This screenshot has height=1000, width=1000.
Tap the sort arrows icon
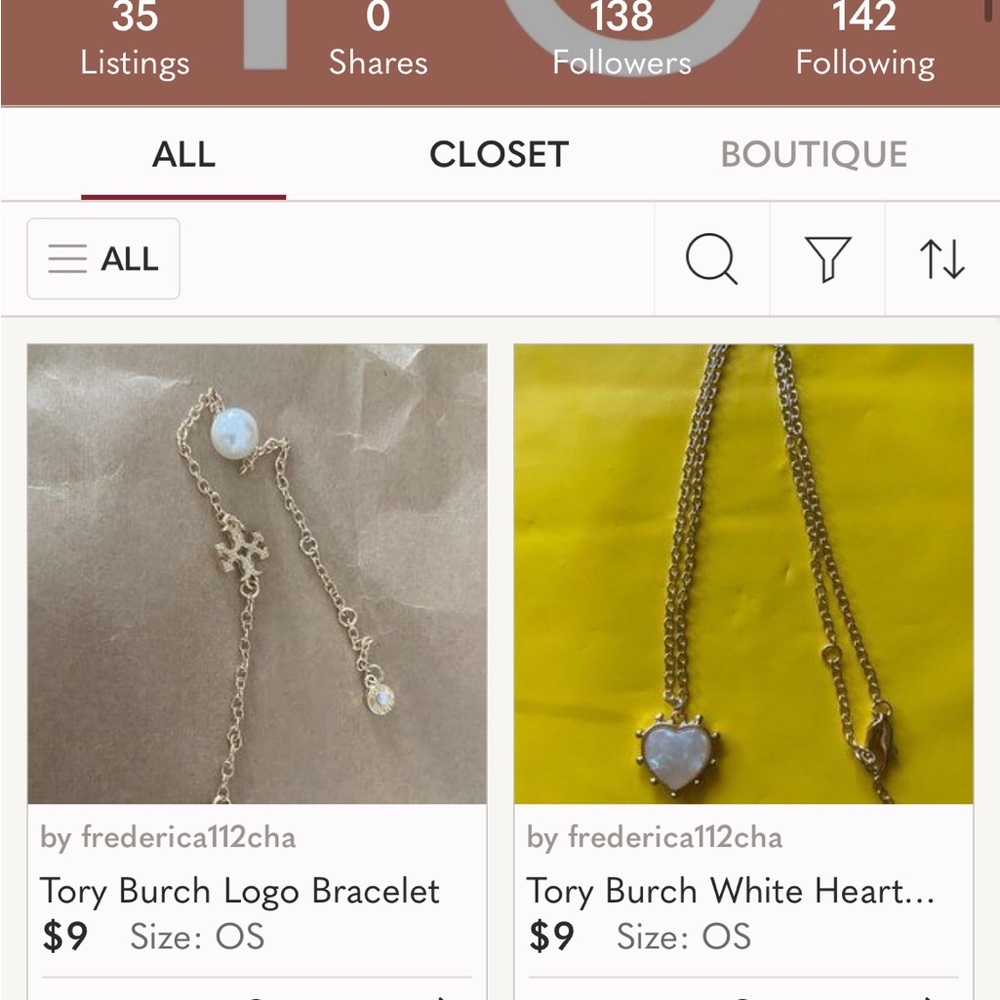coord(942,259)
